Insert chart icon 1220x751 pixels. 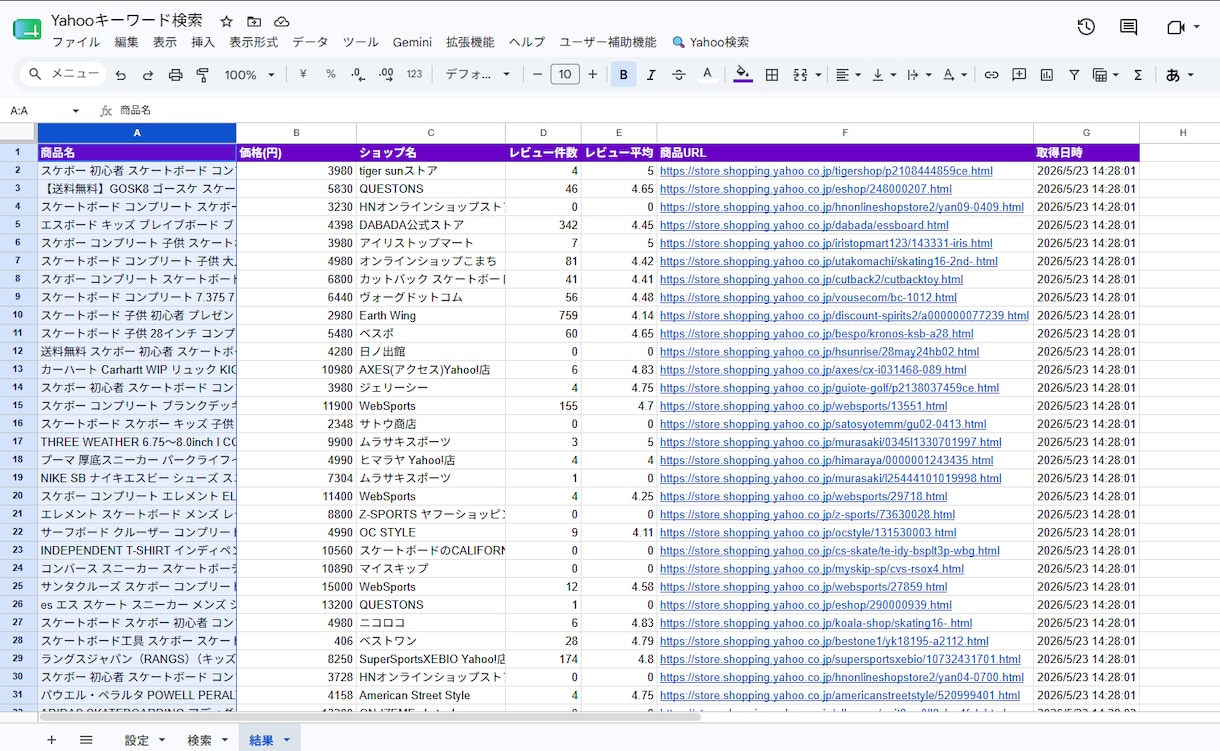click(1047, 75)
